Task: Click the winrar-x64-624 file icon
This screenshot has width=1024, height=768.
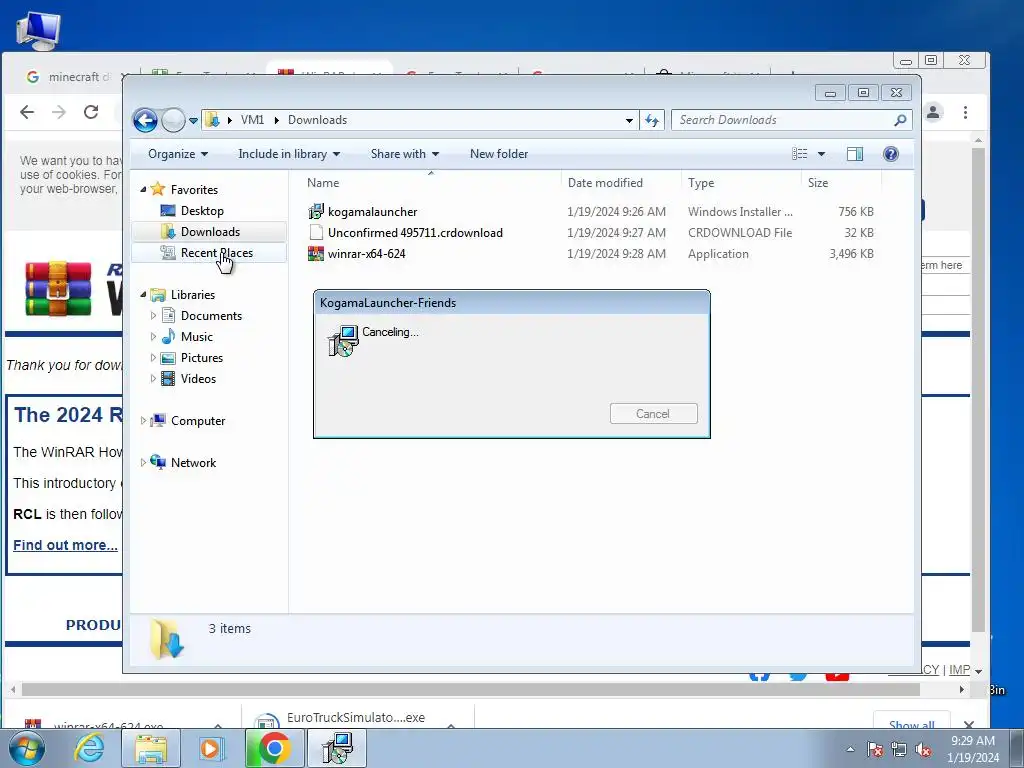Action: [316, 253]
